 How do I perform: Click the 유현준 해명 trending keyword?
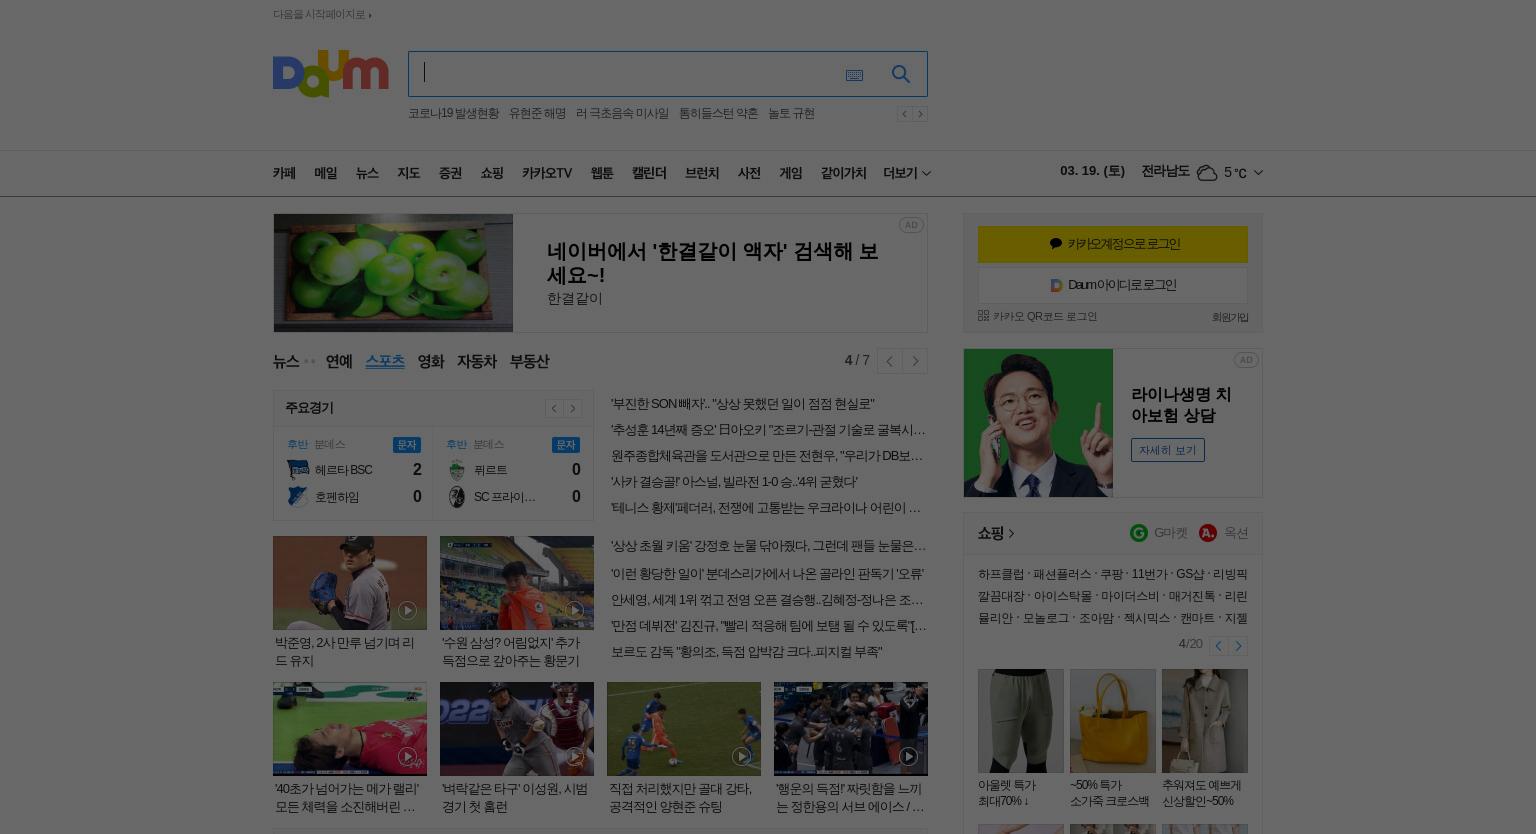(x=537, y=114)
